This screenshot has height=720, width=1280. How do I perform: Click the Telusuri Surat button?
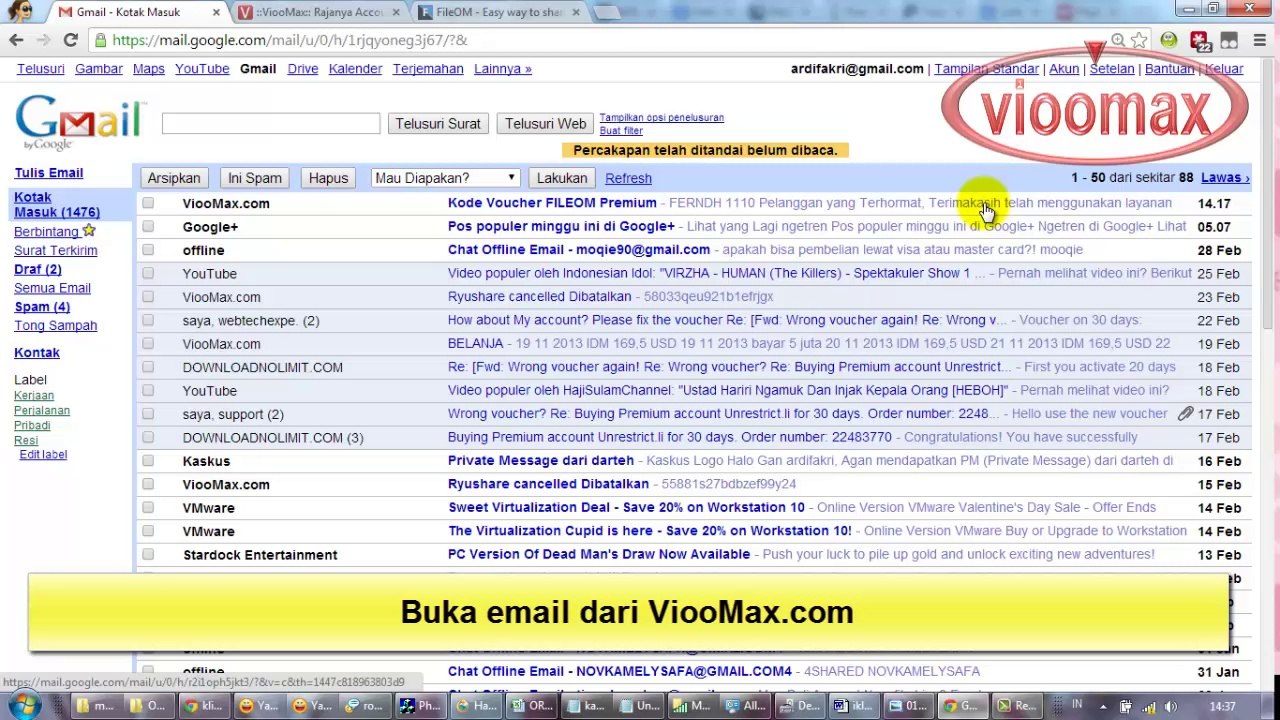tap(438, 124)
